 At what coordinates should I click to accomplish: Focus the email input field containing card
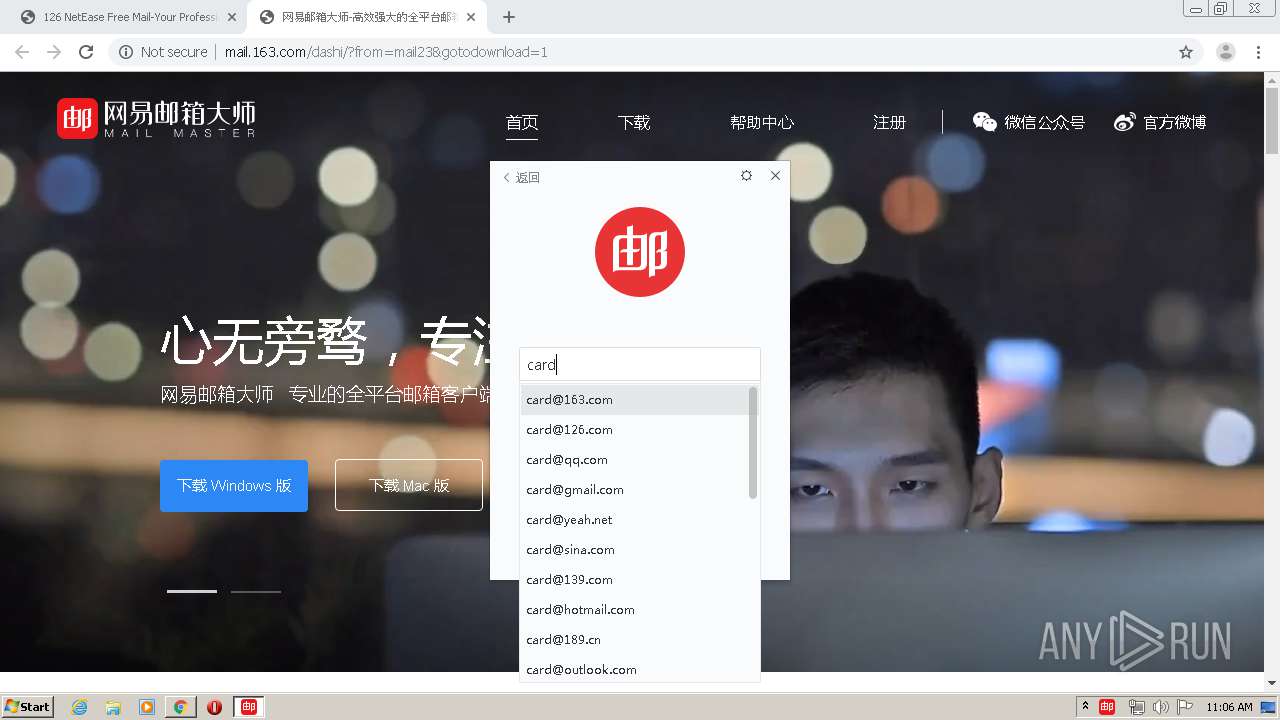click(x=640, y=364)
